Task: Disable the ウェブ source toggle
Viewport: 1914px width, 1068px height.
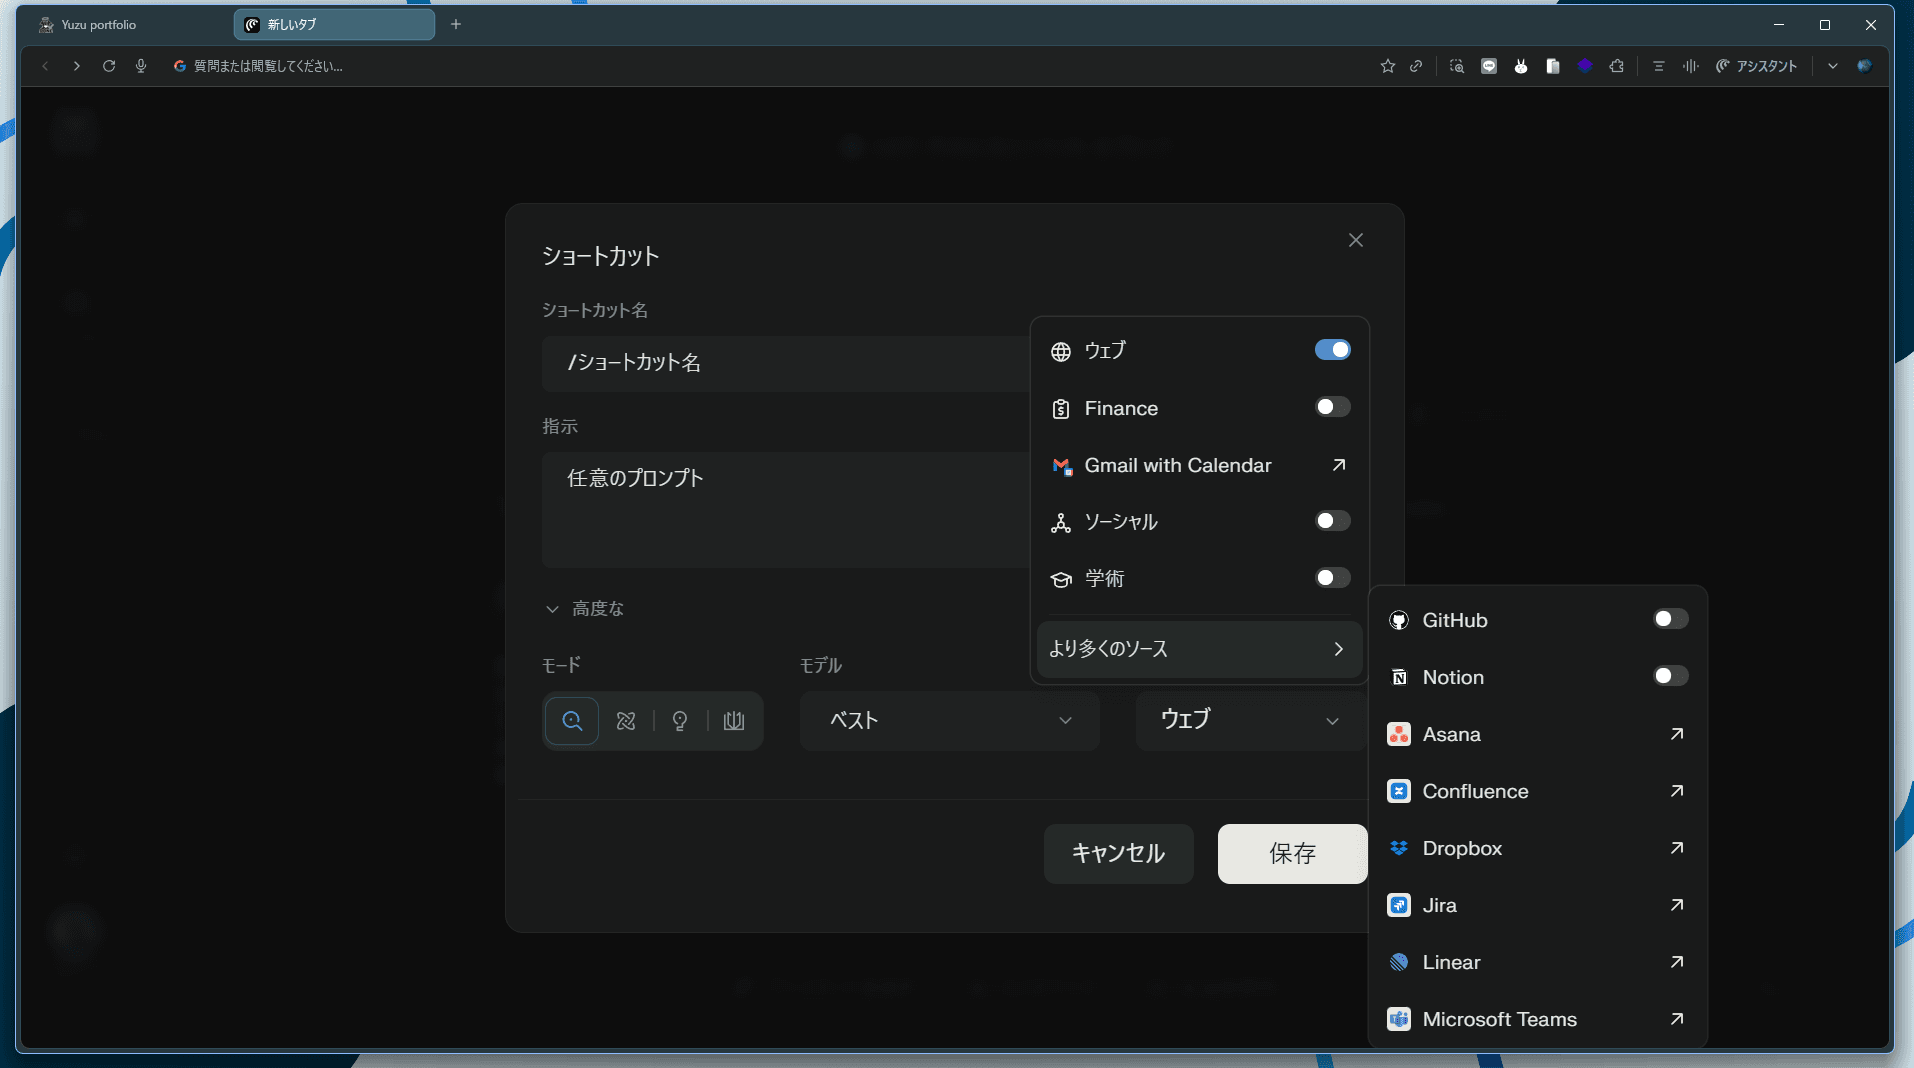Action: tap(1332, 350)
